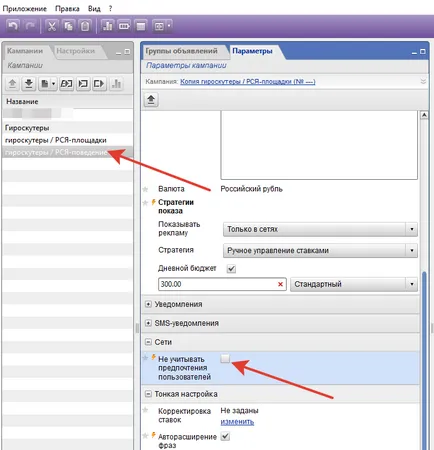
Task: Open the Стратегия dropdown
Action: pos(320,250)
